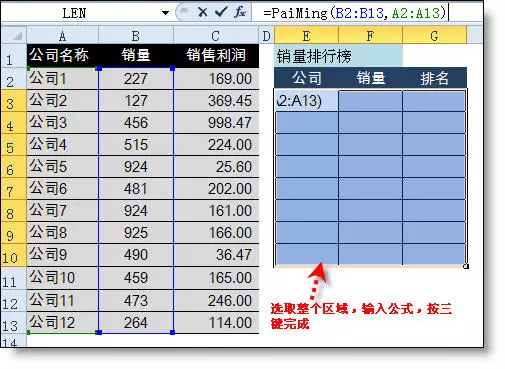Click cell containing 公司8
This screenshot has height=369, width=505.
(62, 233)
